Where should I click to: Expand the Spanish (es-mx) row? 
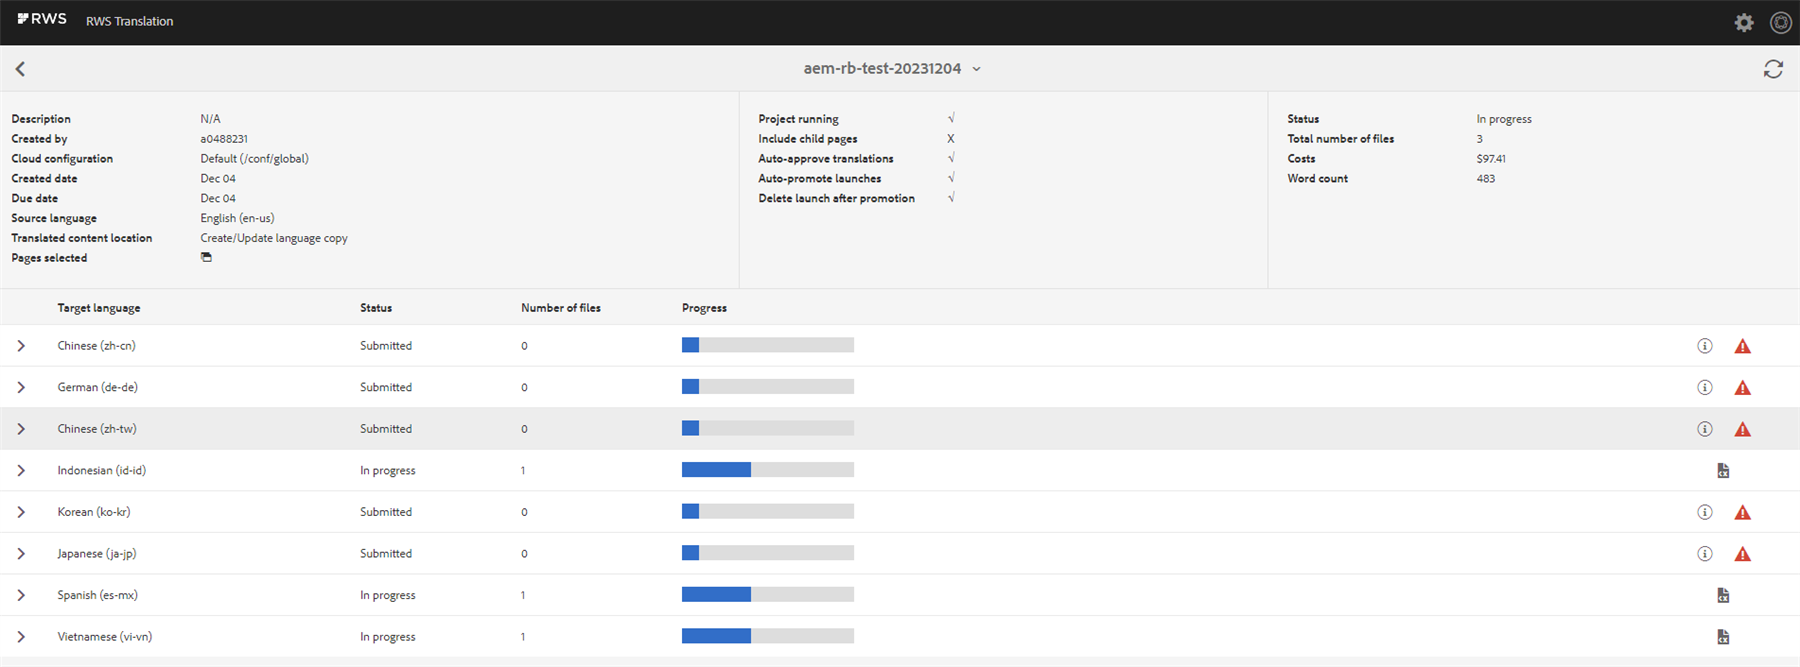pos(21,595)
